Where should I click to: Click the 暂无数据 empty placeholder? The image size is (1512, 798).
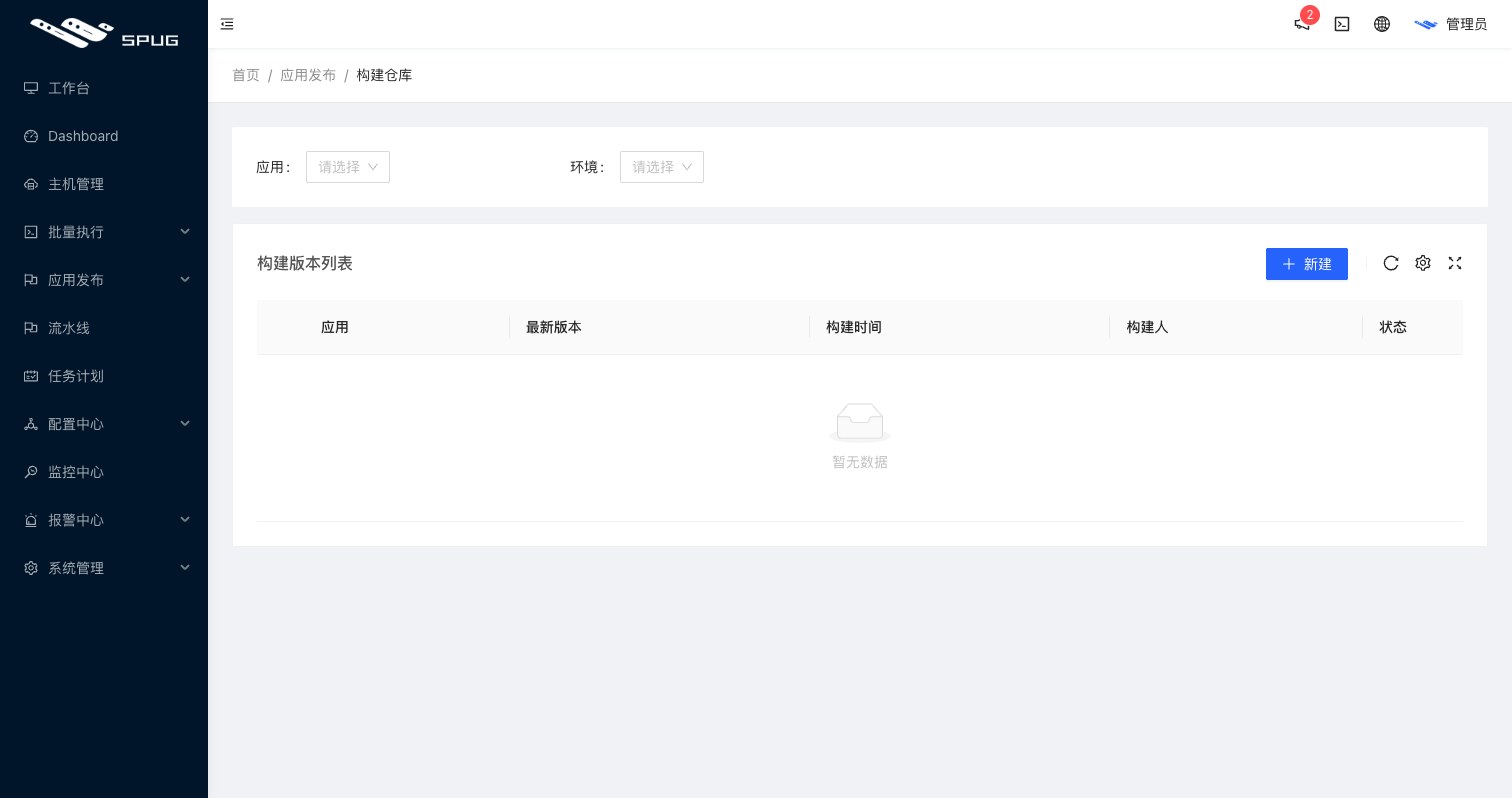pyautogui.click(x=860, y=437)
